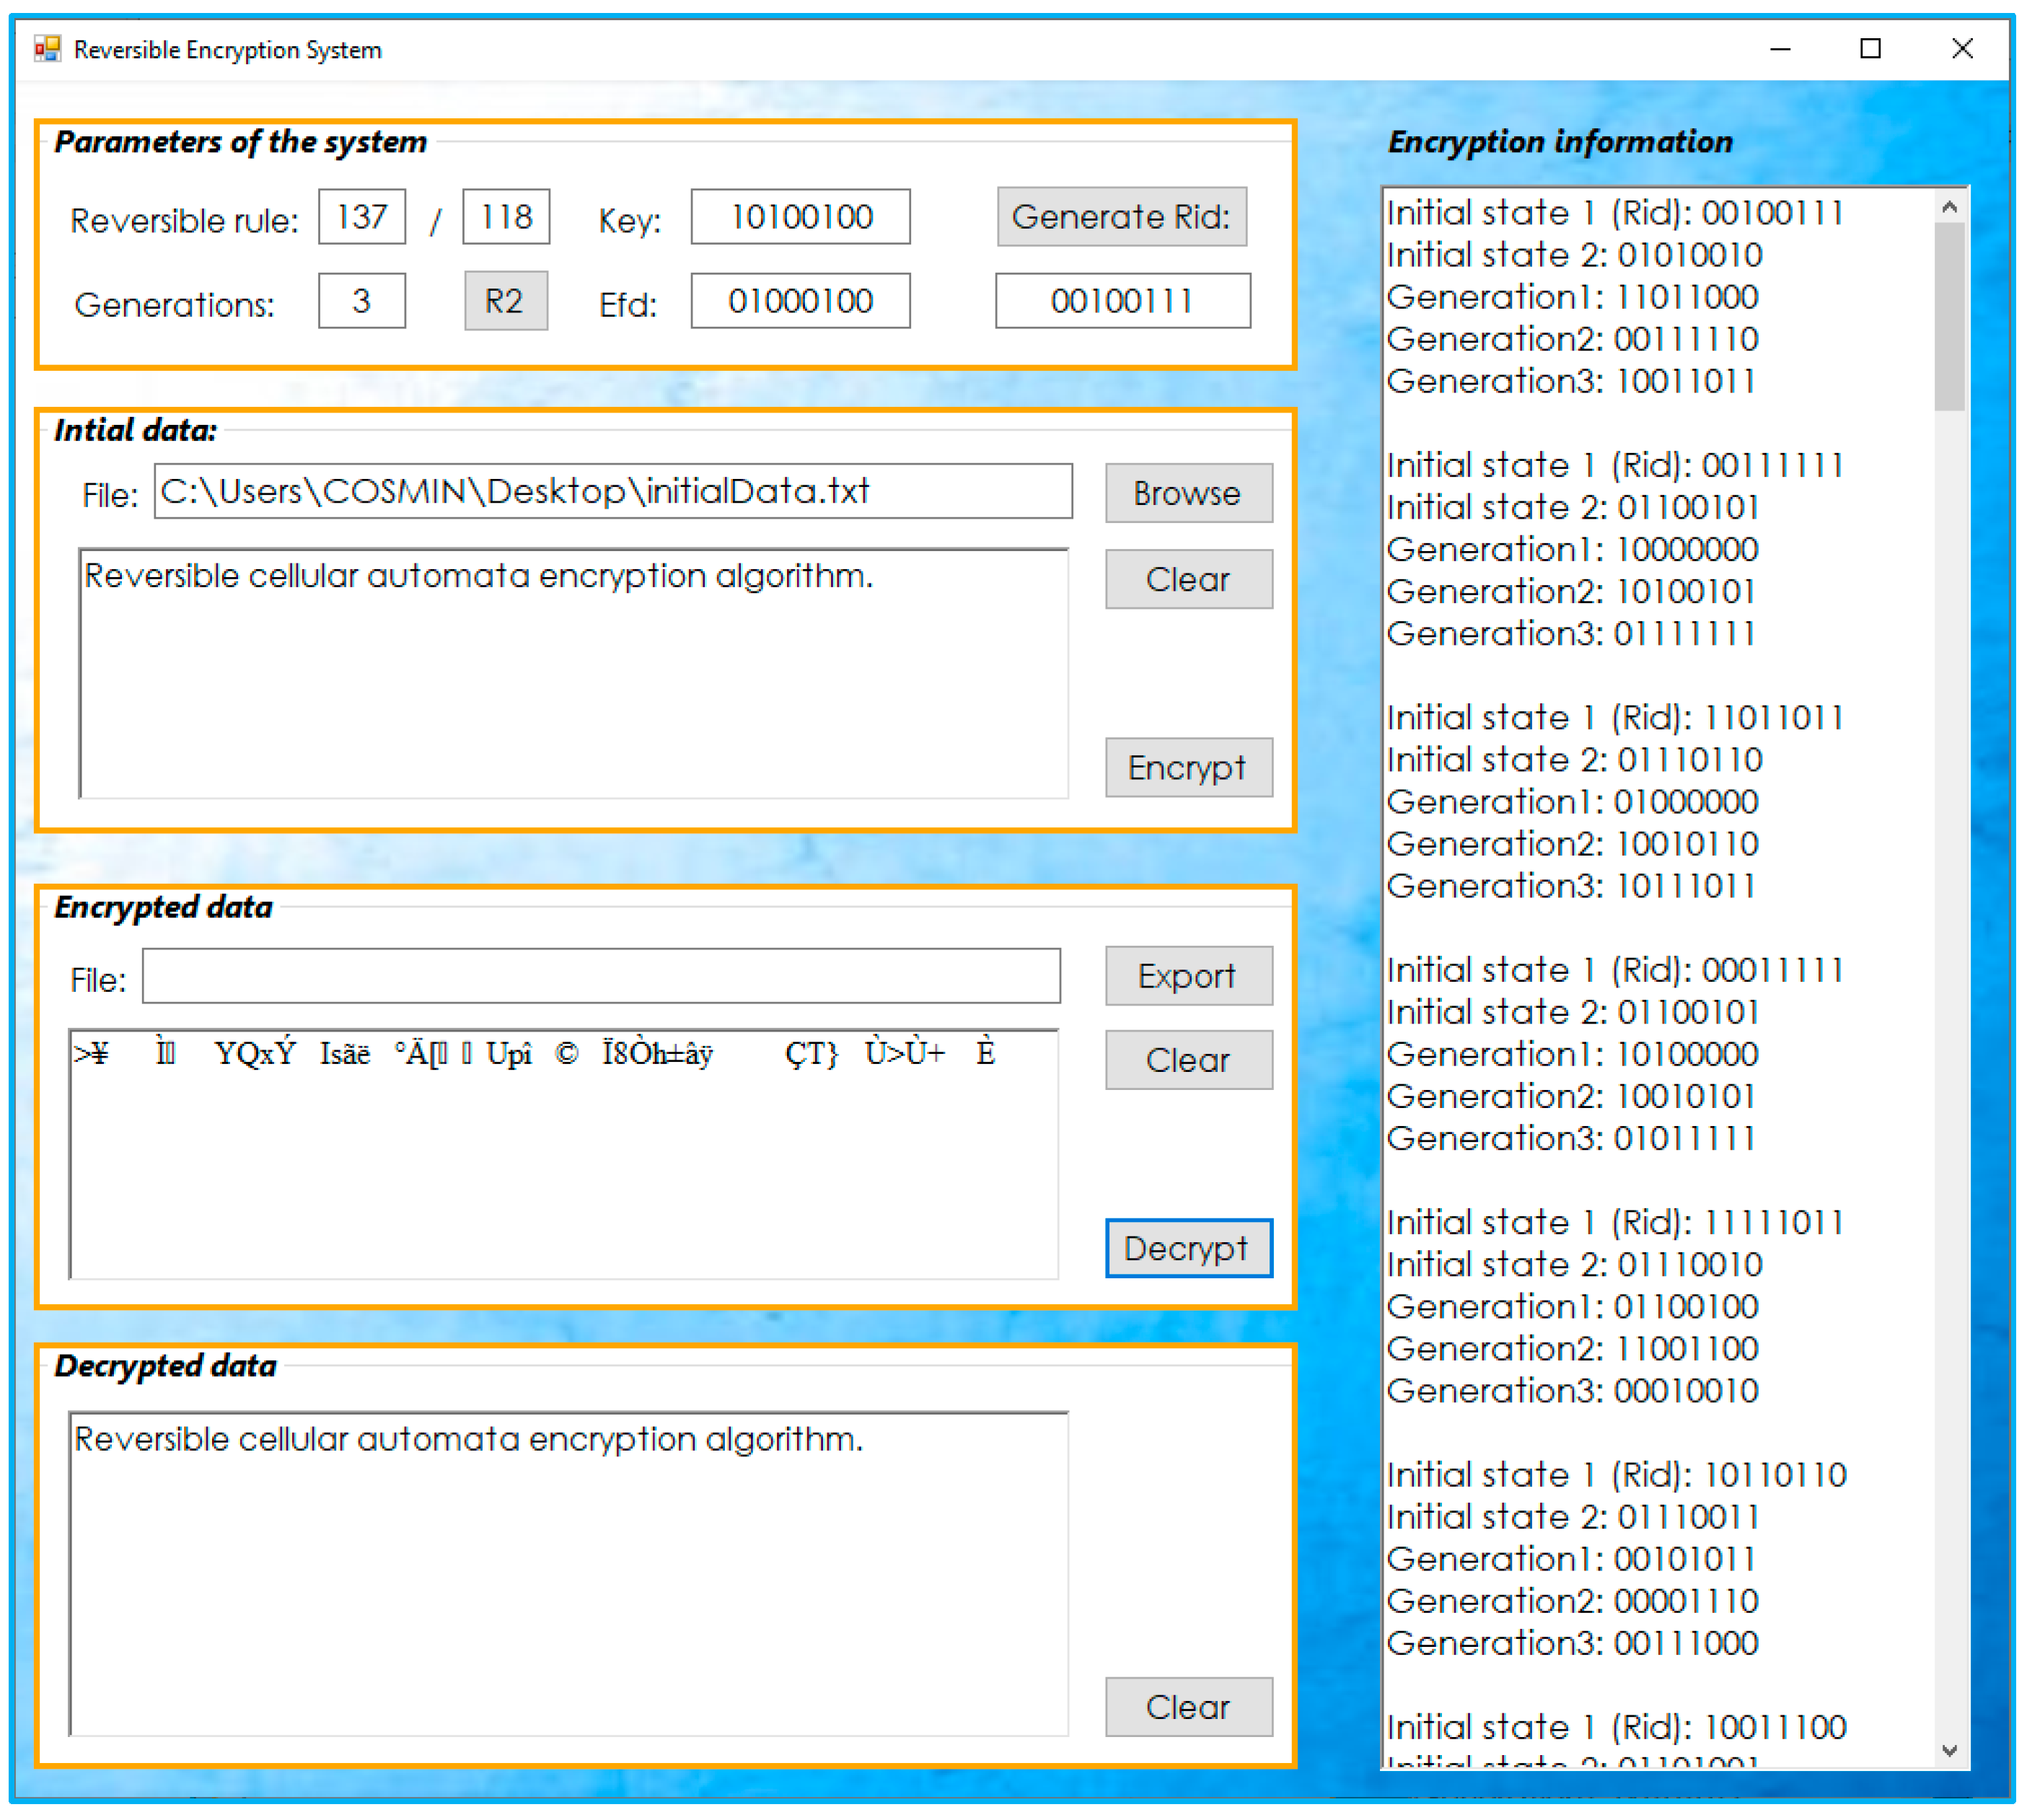This screenshot has height=1820, width=2027.
Task: Click the reversible rule 137 field
Action: tap(361, 216)
